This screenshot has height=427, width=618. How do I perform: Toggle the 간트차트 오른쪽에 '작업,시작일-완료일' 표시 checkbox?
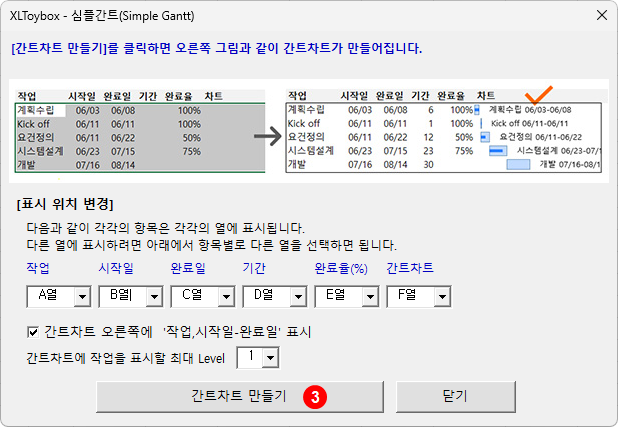pyautogui.click(x=34, y=332)
